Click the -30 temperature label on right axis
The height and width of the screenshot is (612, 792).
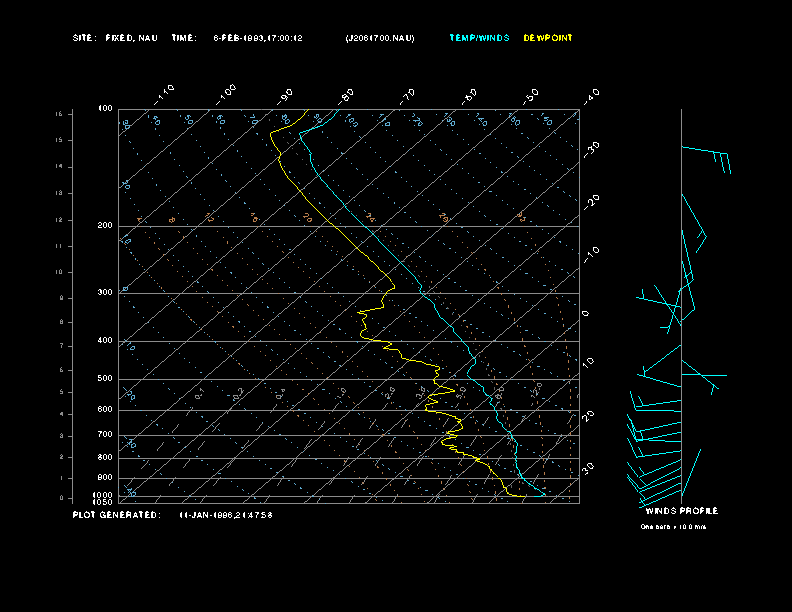tap(591, 150)
